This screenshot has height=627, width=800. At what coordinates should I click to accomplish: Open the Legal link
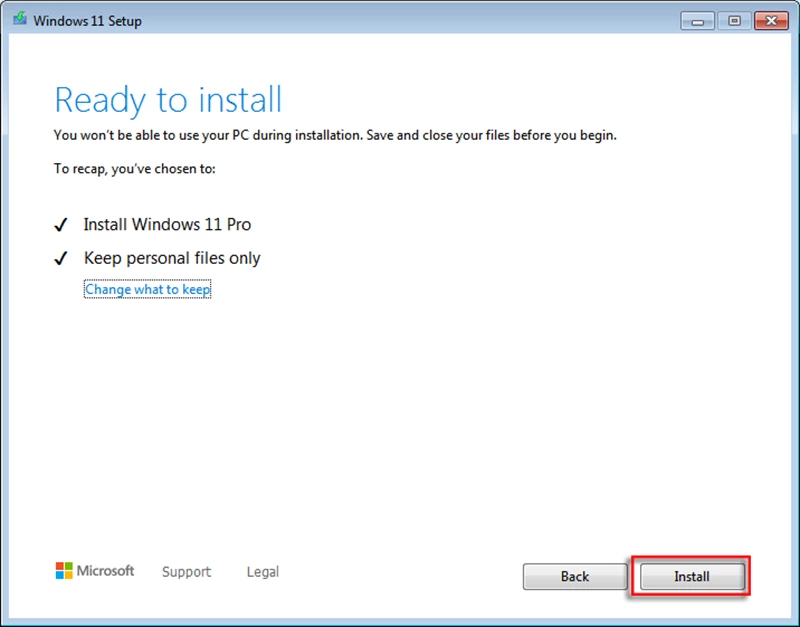point(263,571)
